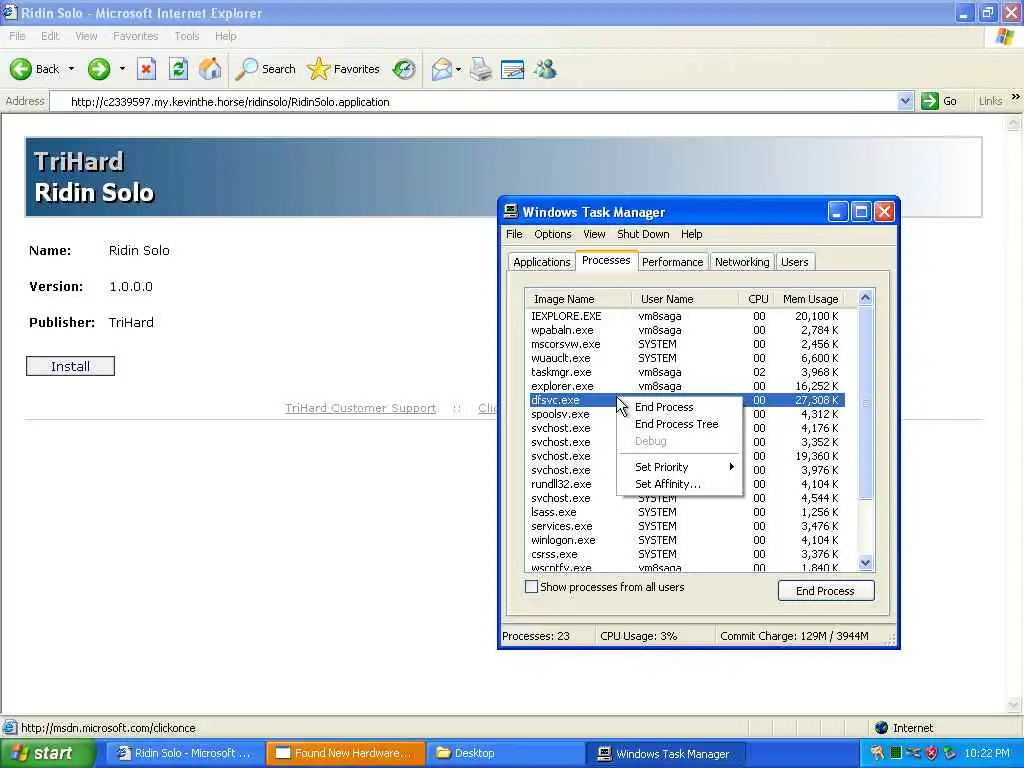Image resolution: width=1024 pixels, height=768 pixels.
Task: Click the Internet zone globe in status bar
Action: pyautogui.click(x=882, y=728)
